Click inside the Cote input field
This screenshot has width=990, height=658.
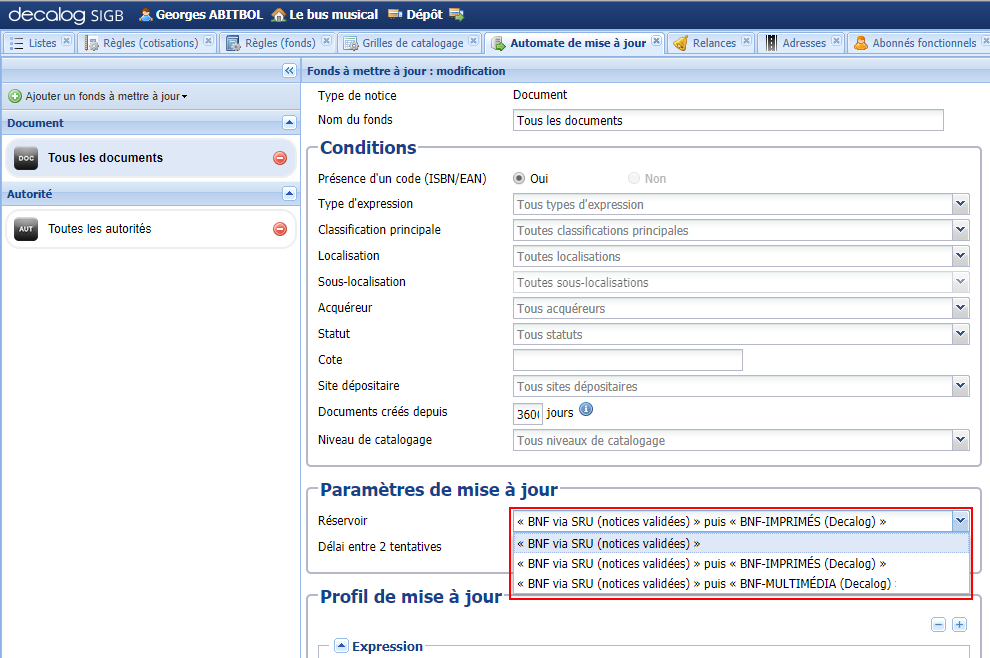627,360
